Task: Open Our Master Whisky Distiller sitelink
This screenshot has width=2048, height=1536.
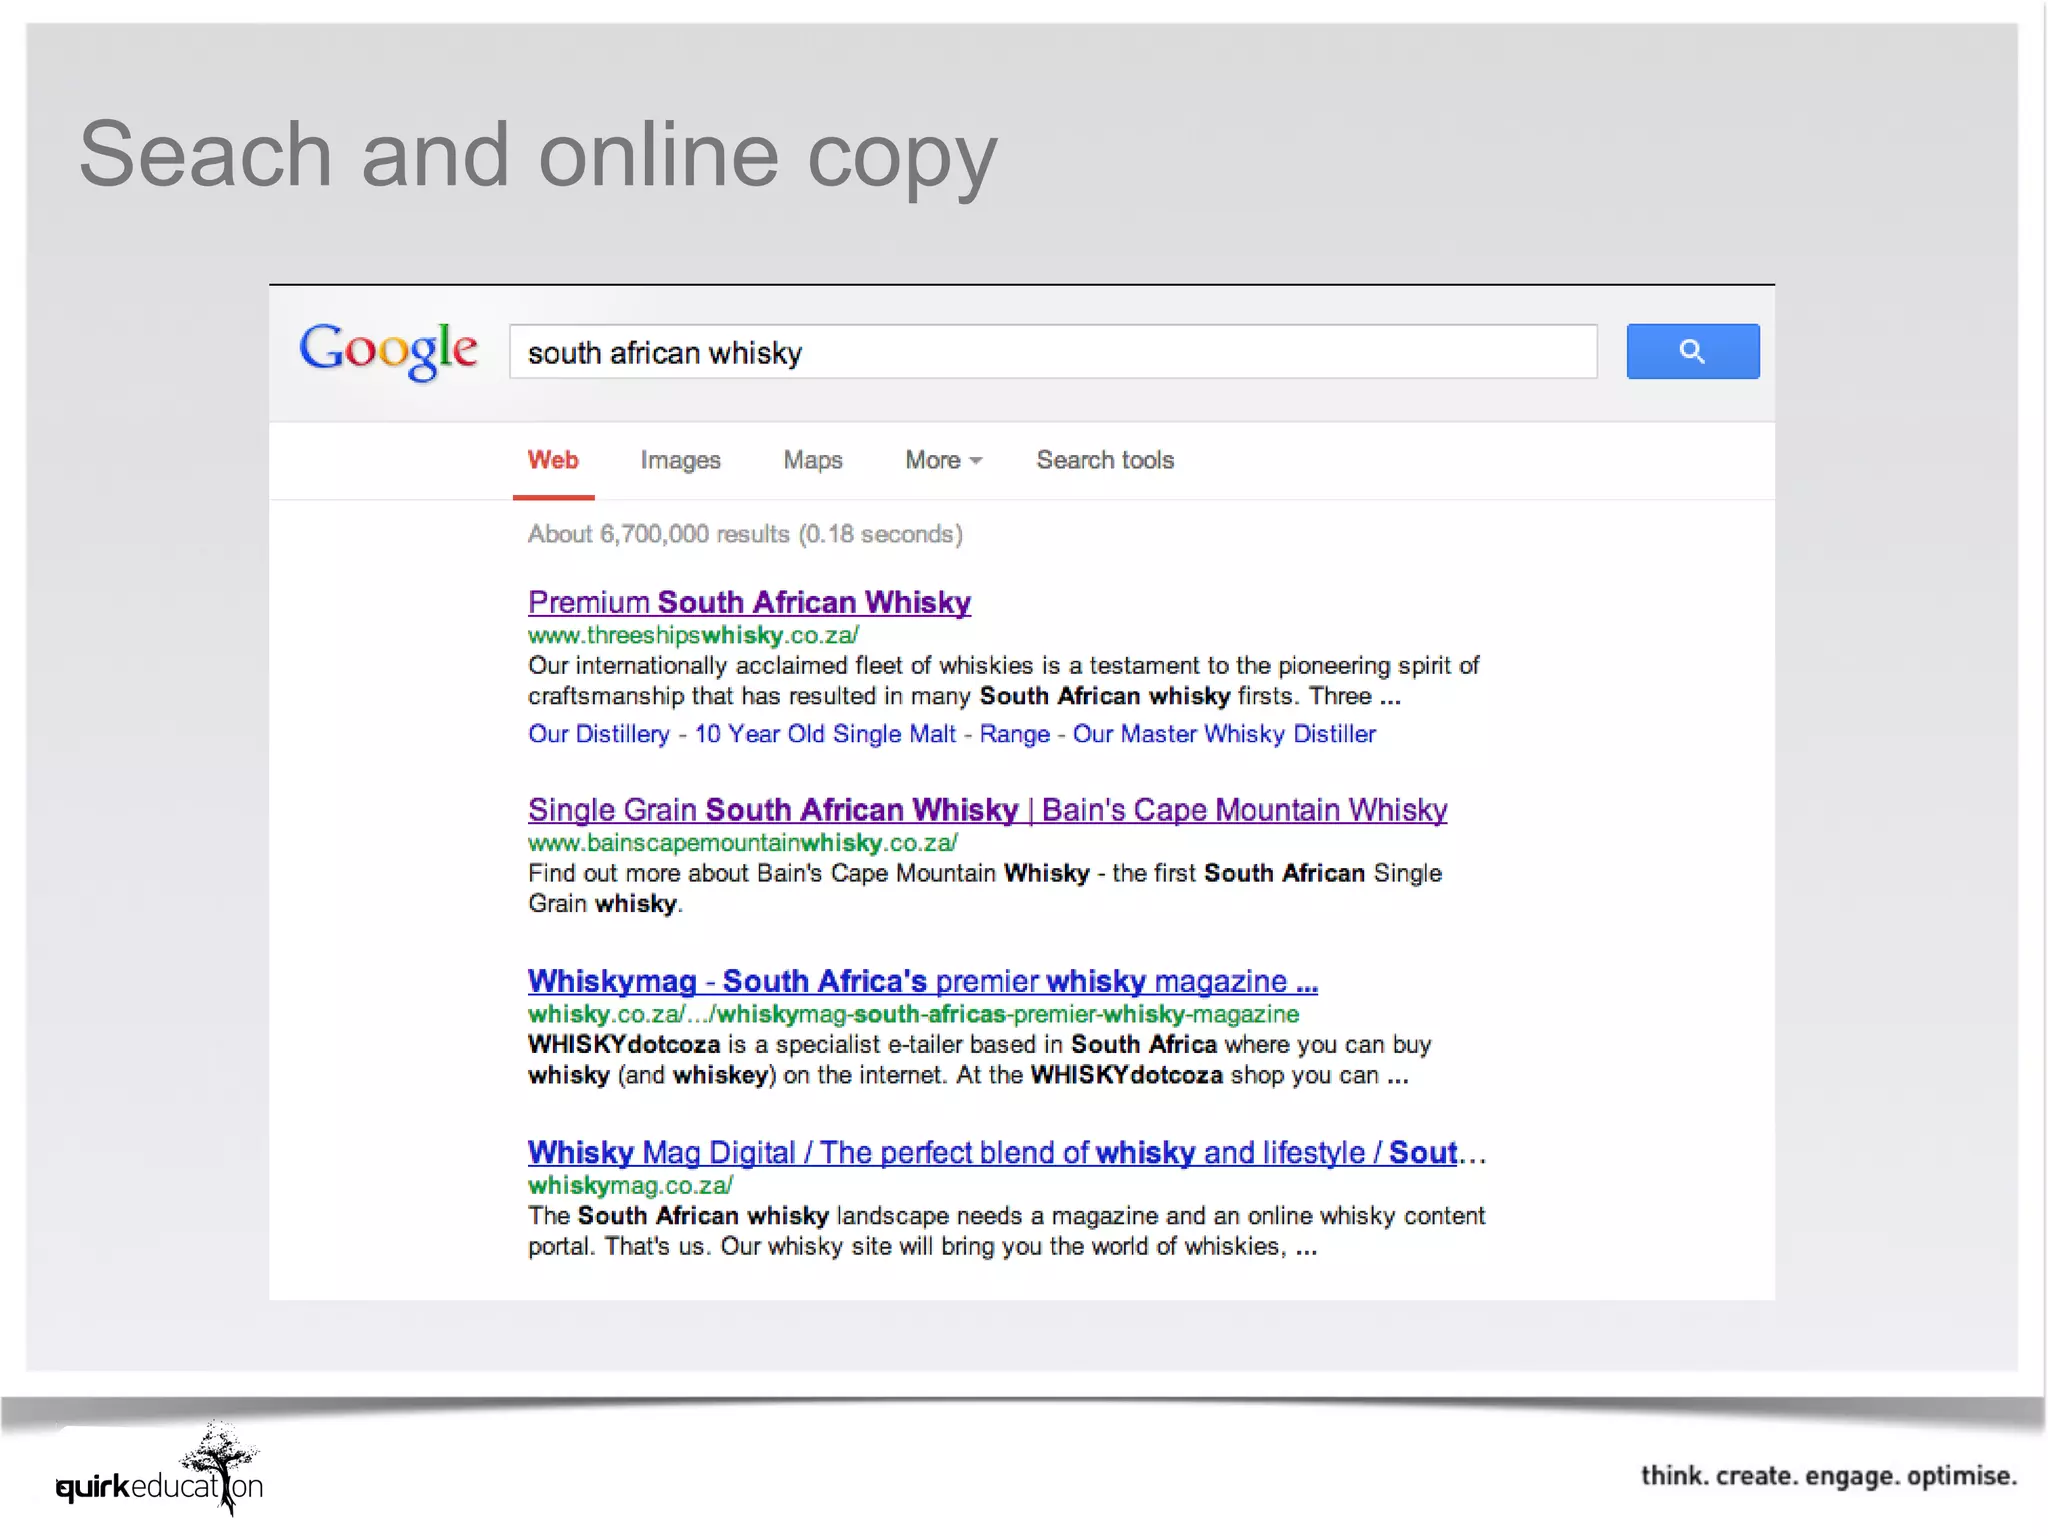Action: (x=1224, y=734)
